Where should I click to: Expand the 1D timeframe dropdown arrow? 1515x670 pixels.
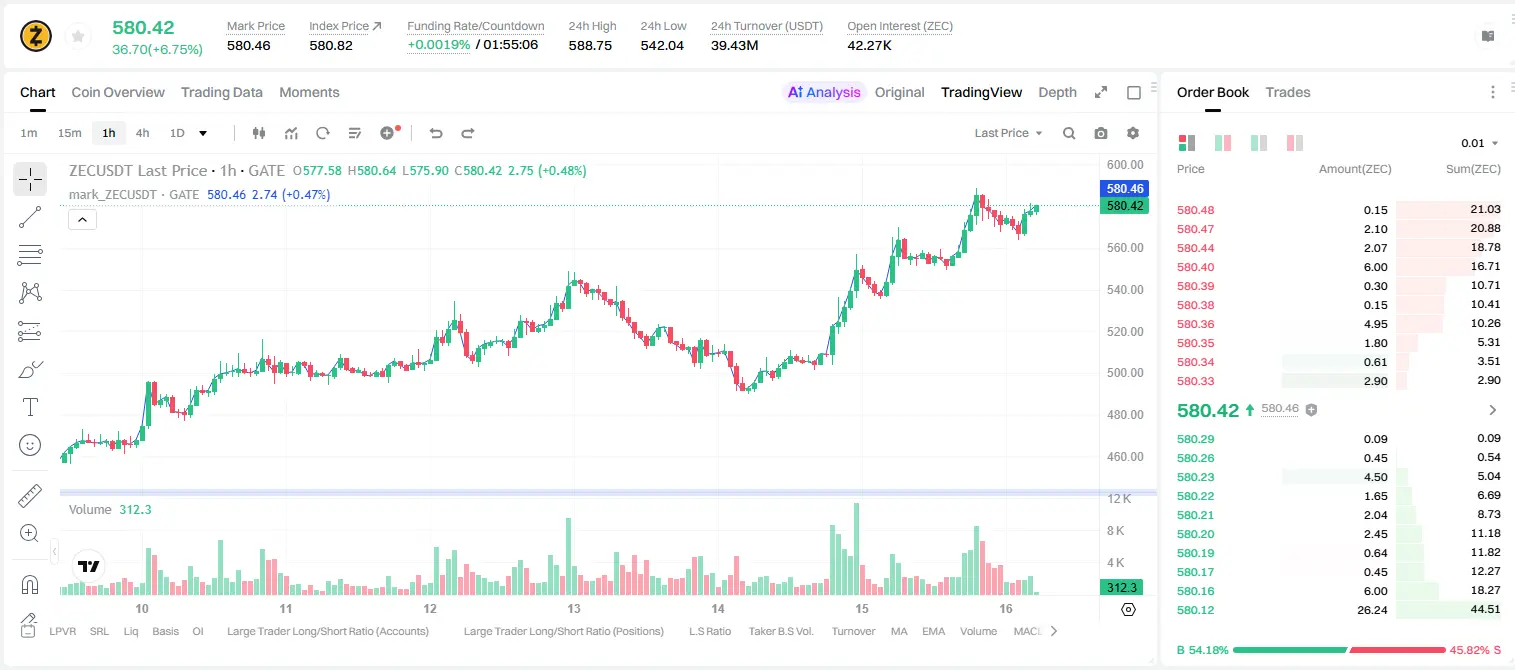pos(203,133)
